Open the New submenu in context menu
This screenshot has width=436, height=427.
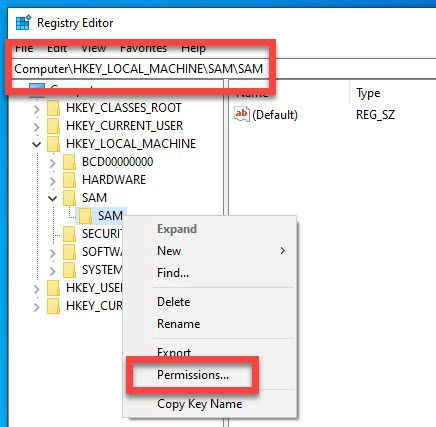(209, 251)
